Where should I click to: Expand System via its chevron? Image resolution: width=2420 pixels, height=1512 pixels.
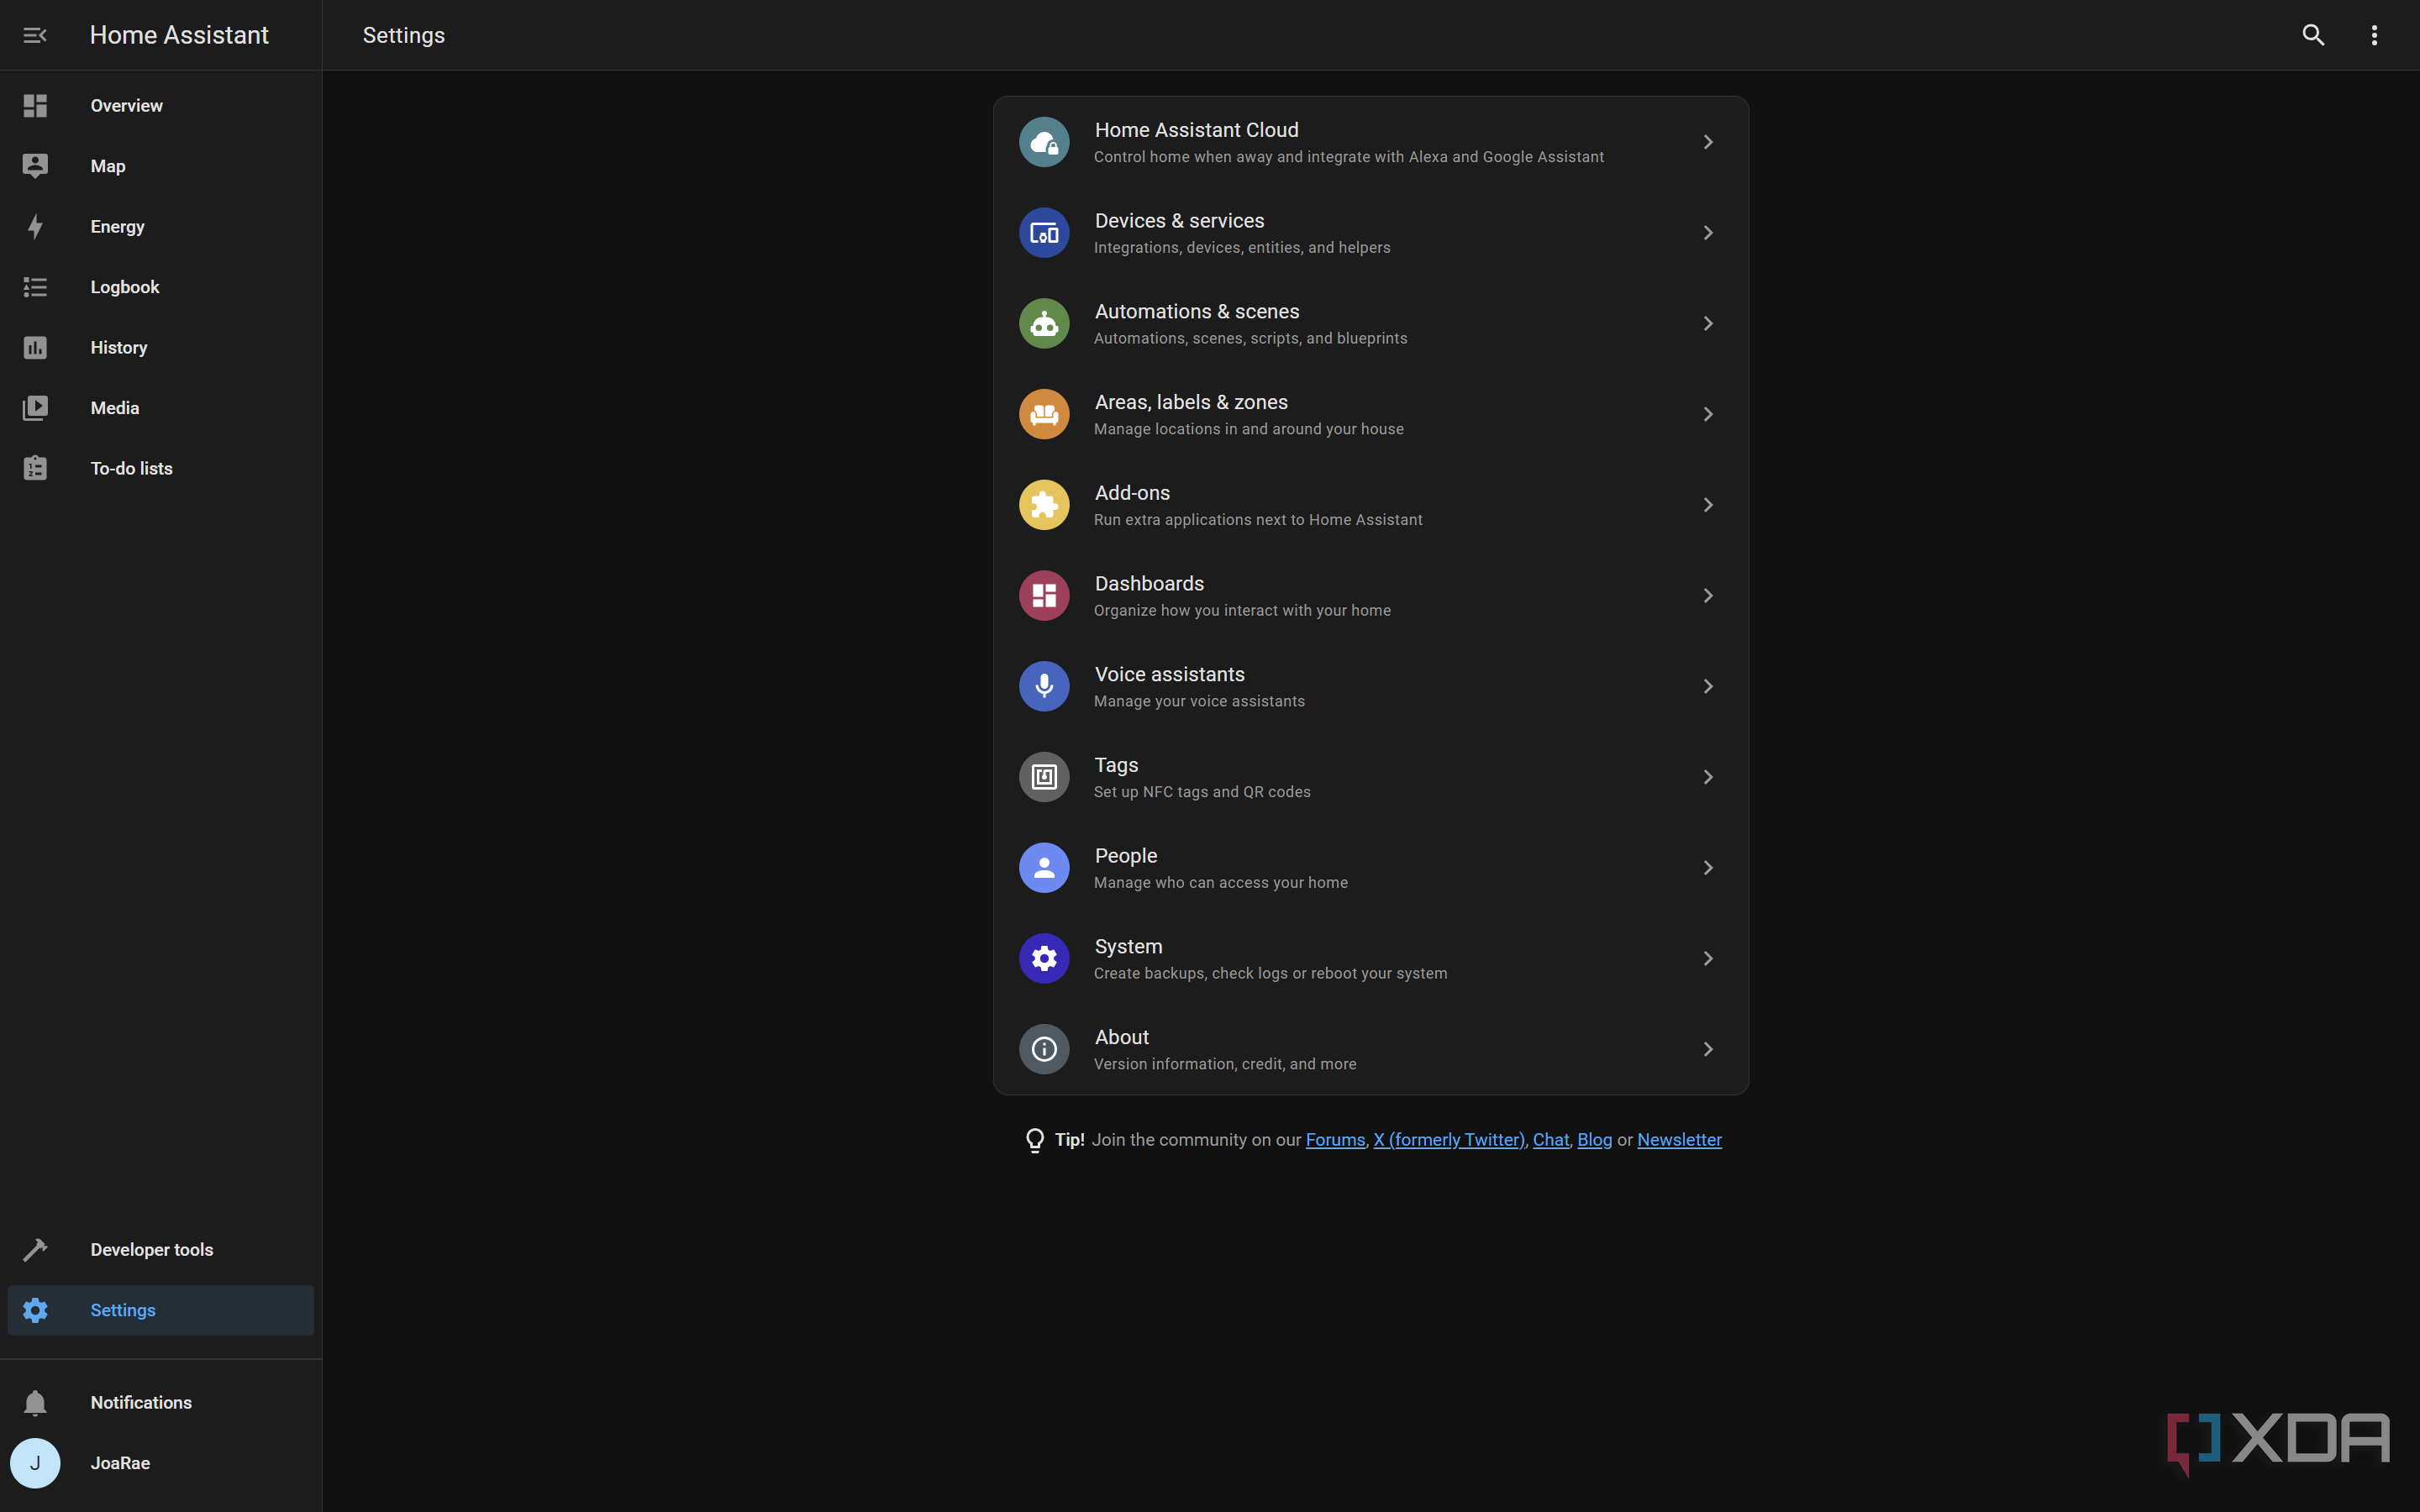click(x=1708, y=958)
